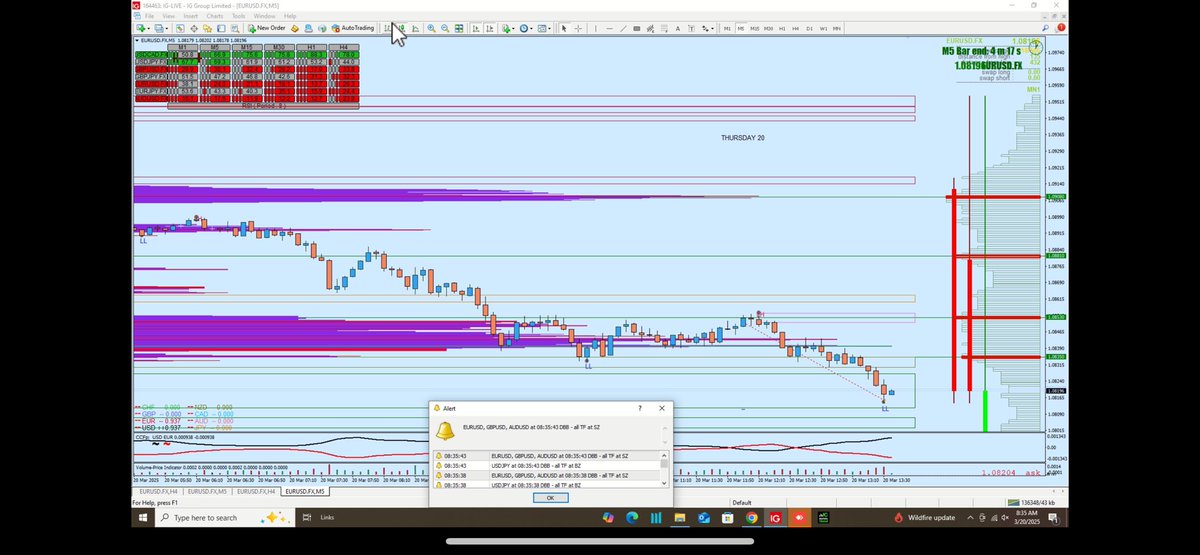The height and width of the screenshot is (555, 1200).
Task: Open the Insert menu
Action: [x=190, y=16]
